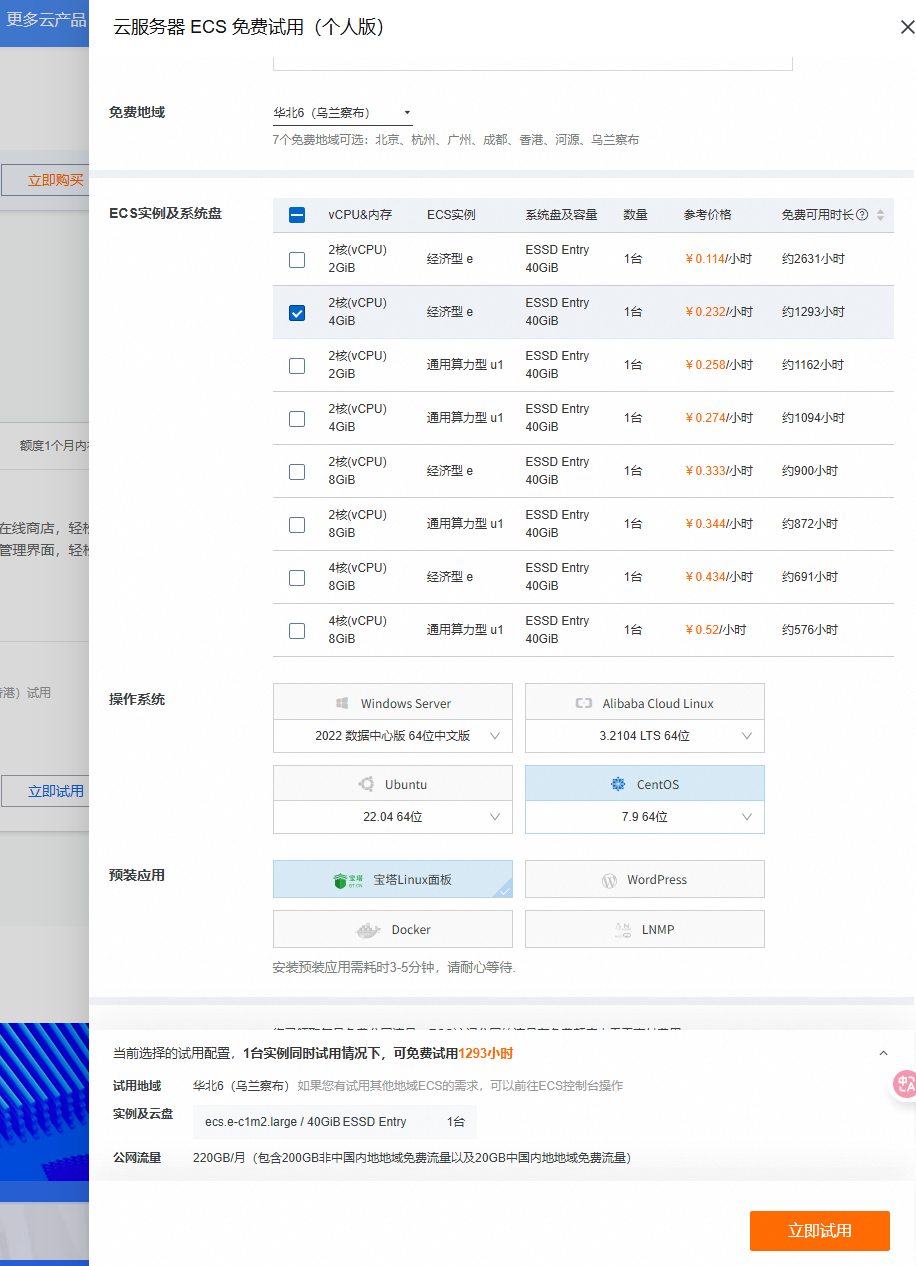Click the Ubuntu logo icon
The width and height of the screenshot is (916, 1266).
click(x=366, y=785)
